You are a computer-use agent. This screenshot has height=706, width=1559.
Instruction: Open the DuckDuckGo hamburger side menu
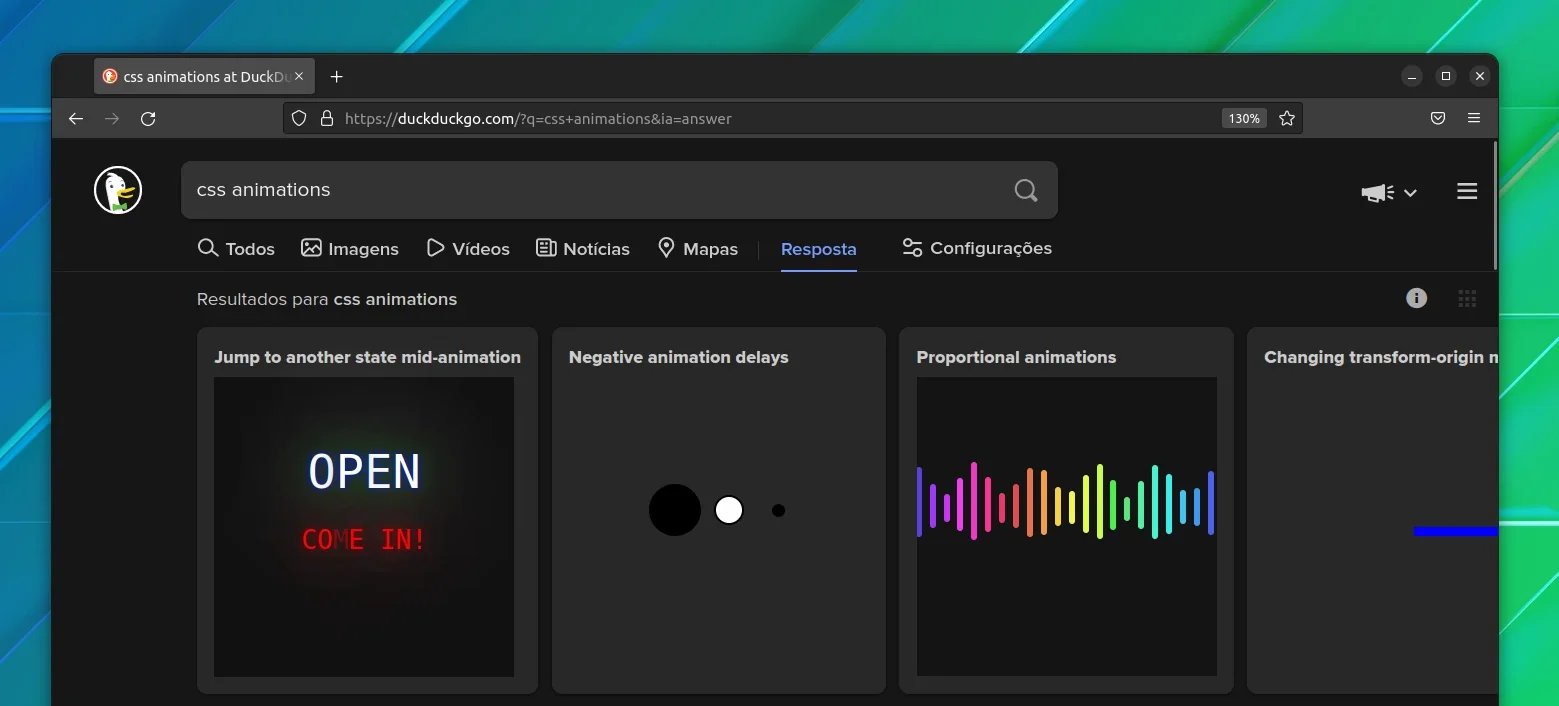1467,191
